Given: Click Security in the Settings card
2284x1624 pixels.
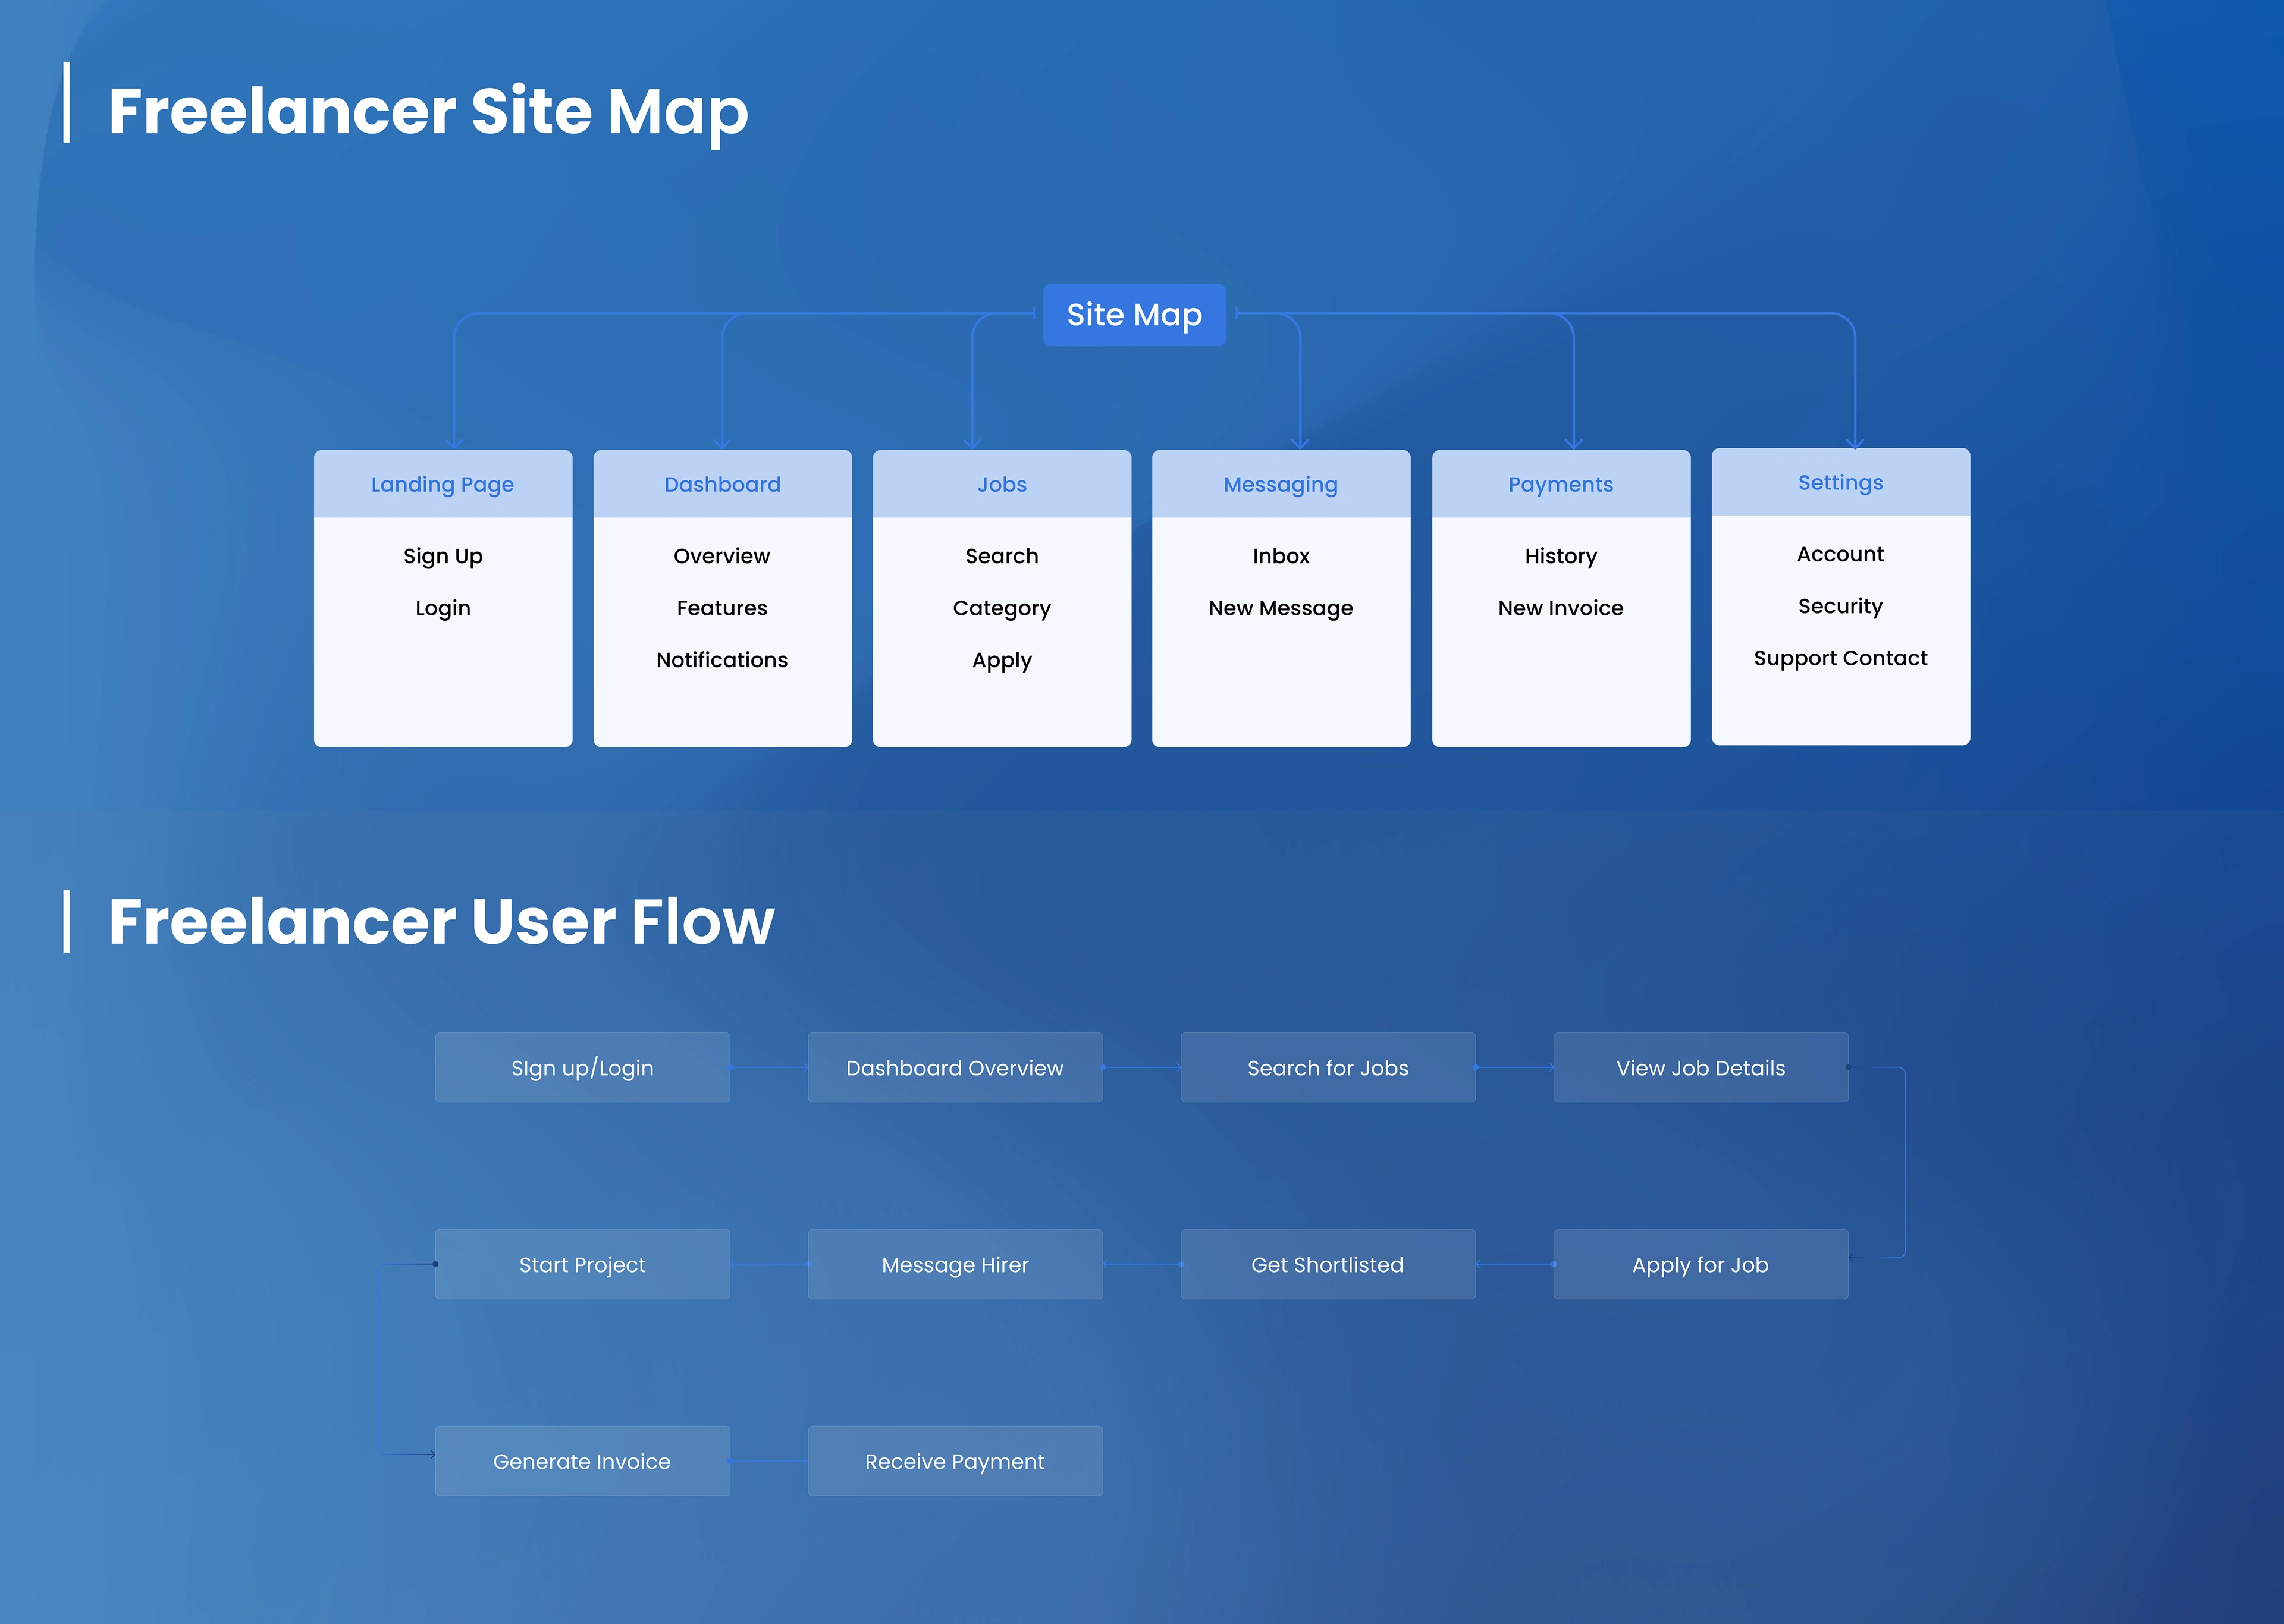Looking at the screenshot, I should 1841,606.
